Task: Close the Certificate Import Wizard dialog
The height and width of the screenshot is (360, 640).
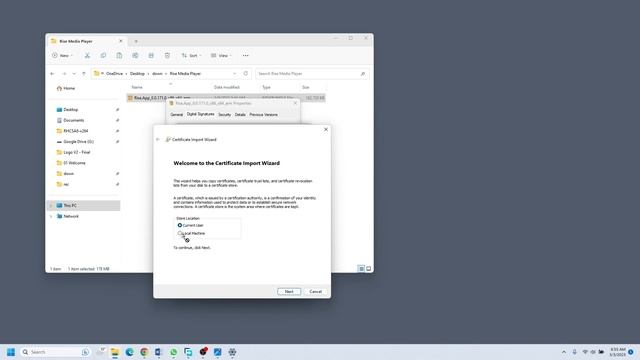Action: point(326,129)
